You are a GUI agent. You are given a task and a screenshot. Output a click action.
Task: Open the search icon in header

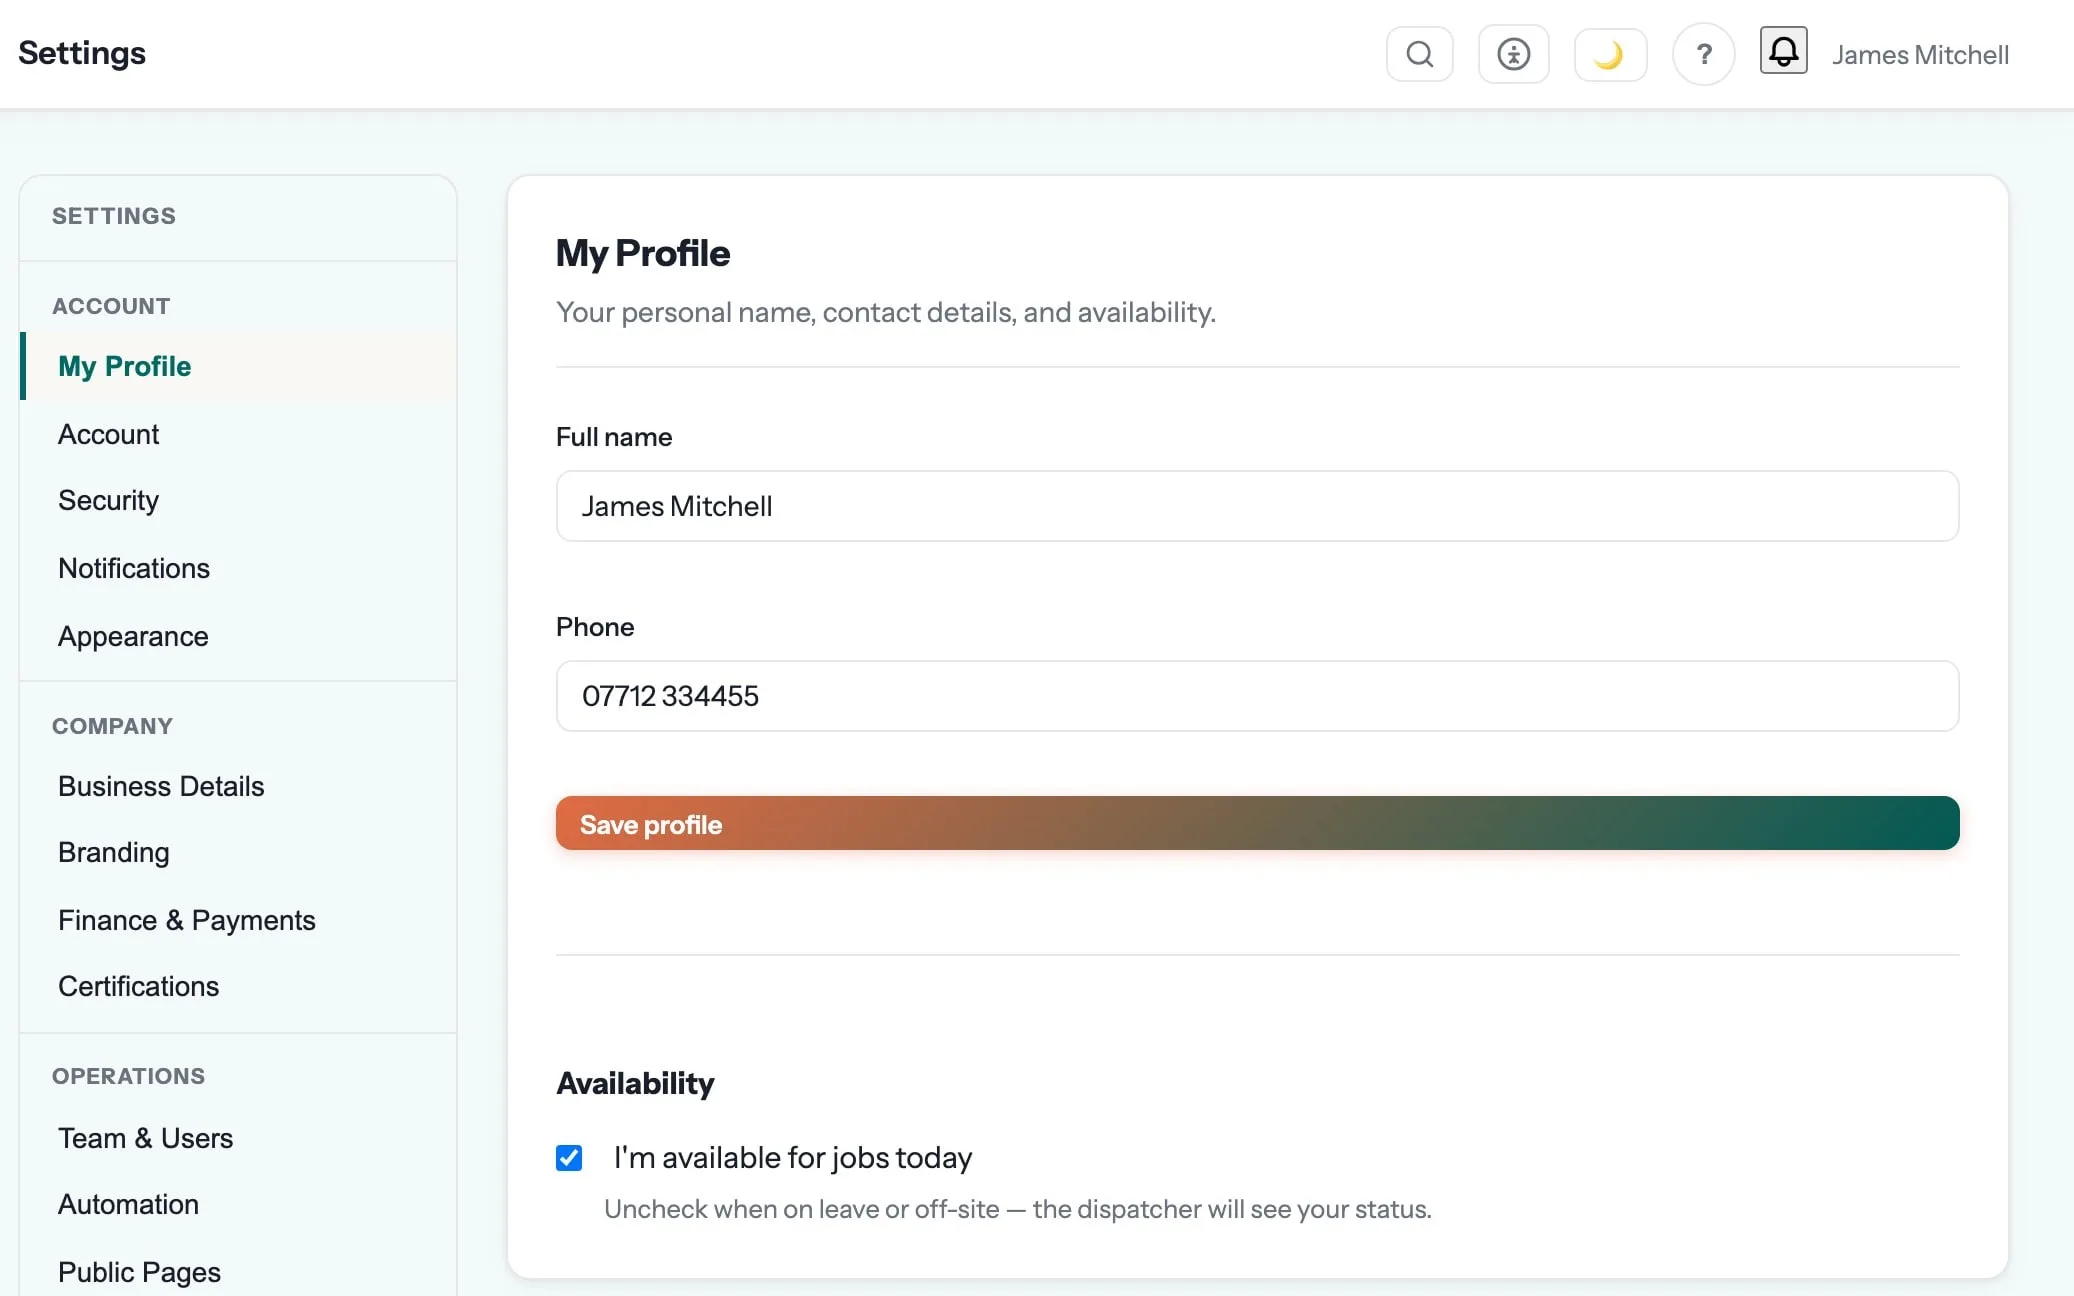(x=1419, y=54)
